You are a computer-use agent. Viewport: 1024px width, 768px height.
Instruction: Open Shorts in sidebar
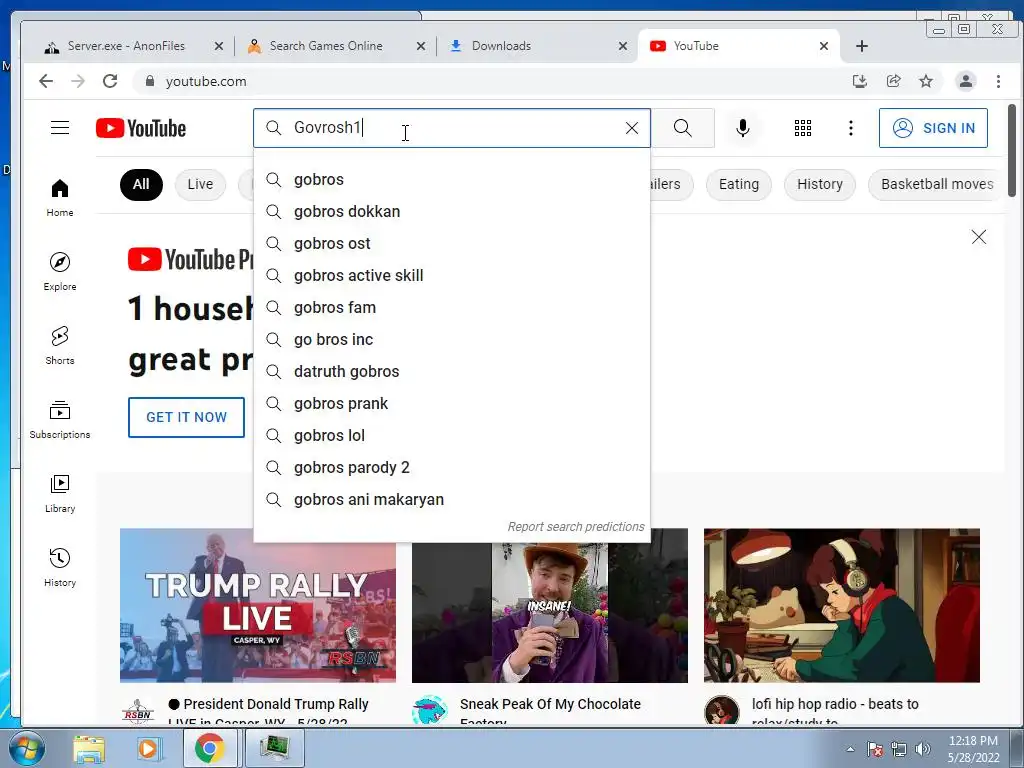coord(60,345)
